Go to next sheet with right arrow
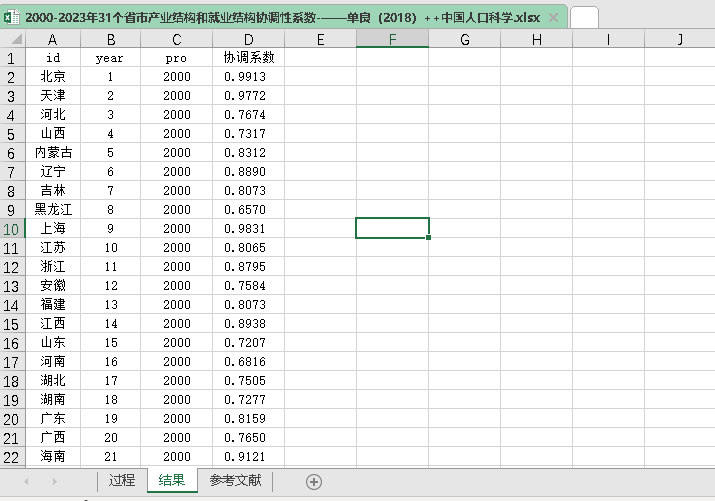715x501 pixels. point(55,481)
